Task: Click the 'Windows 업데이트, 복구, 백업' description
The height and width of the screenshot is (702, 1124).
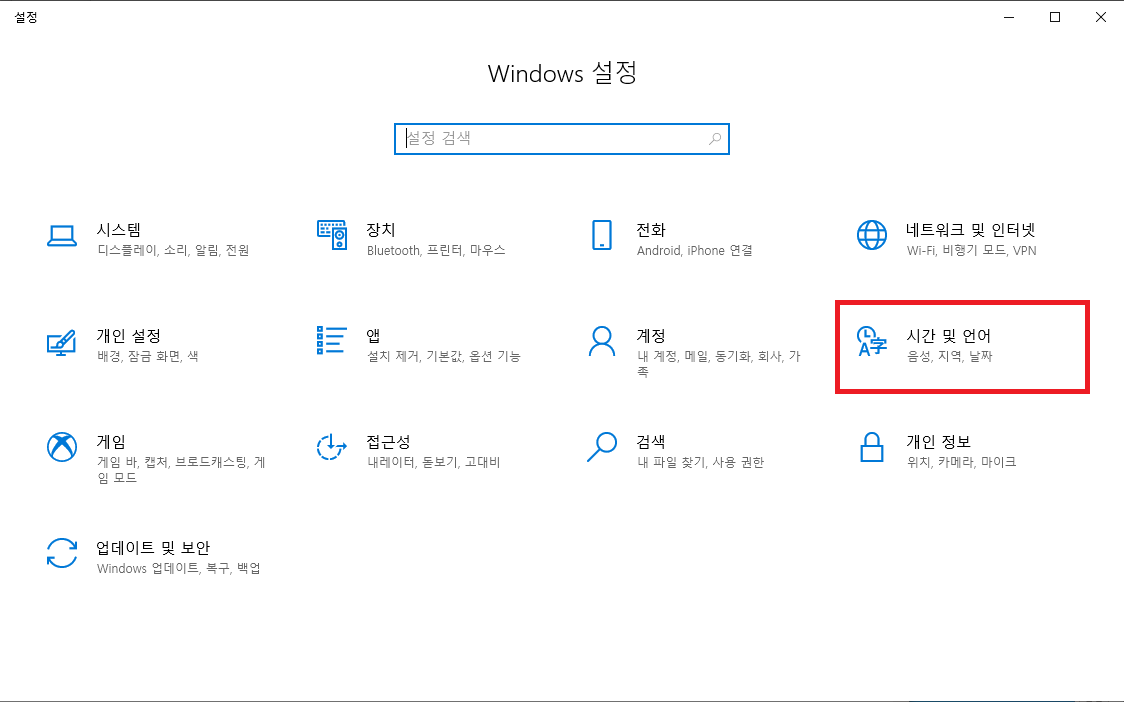Action: [178, 569]
